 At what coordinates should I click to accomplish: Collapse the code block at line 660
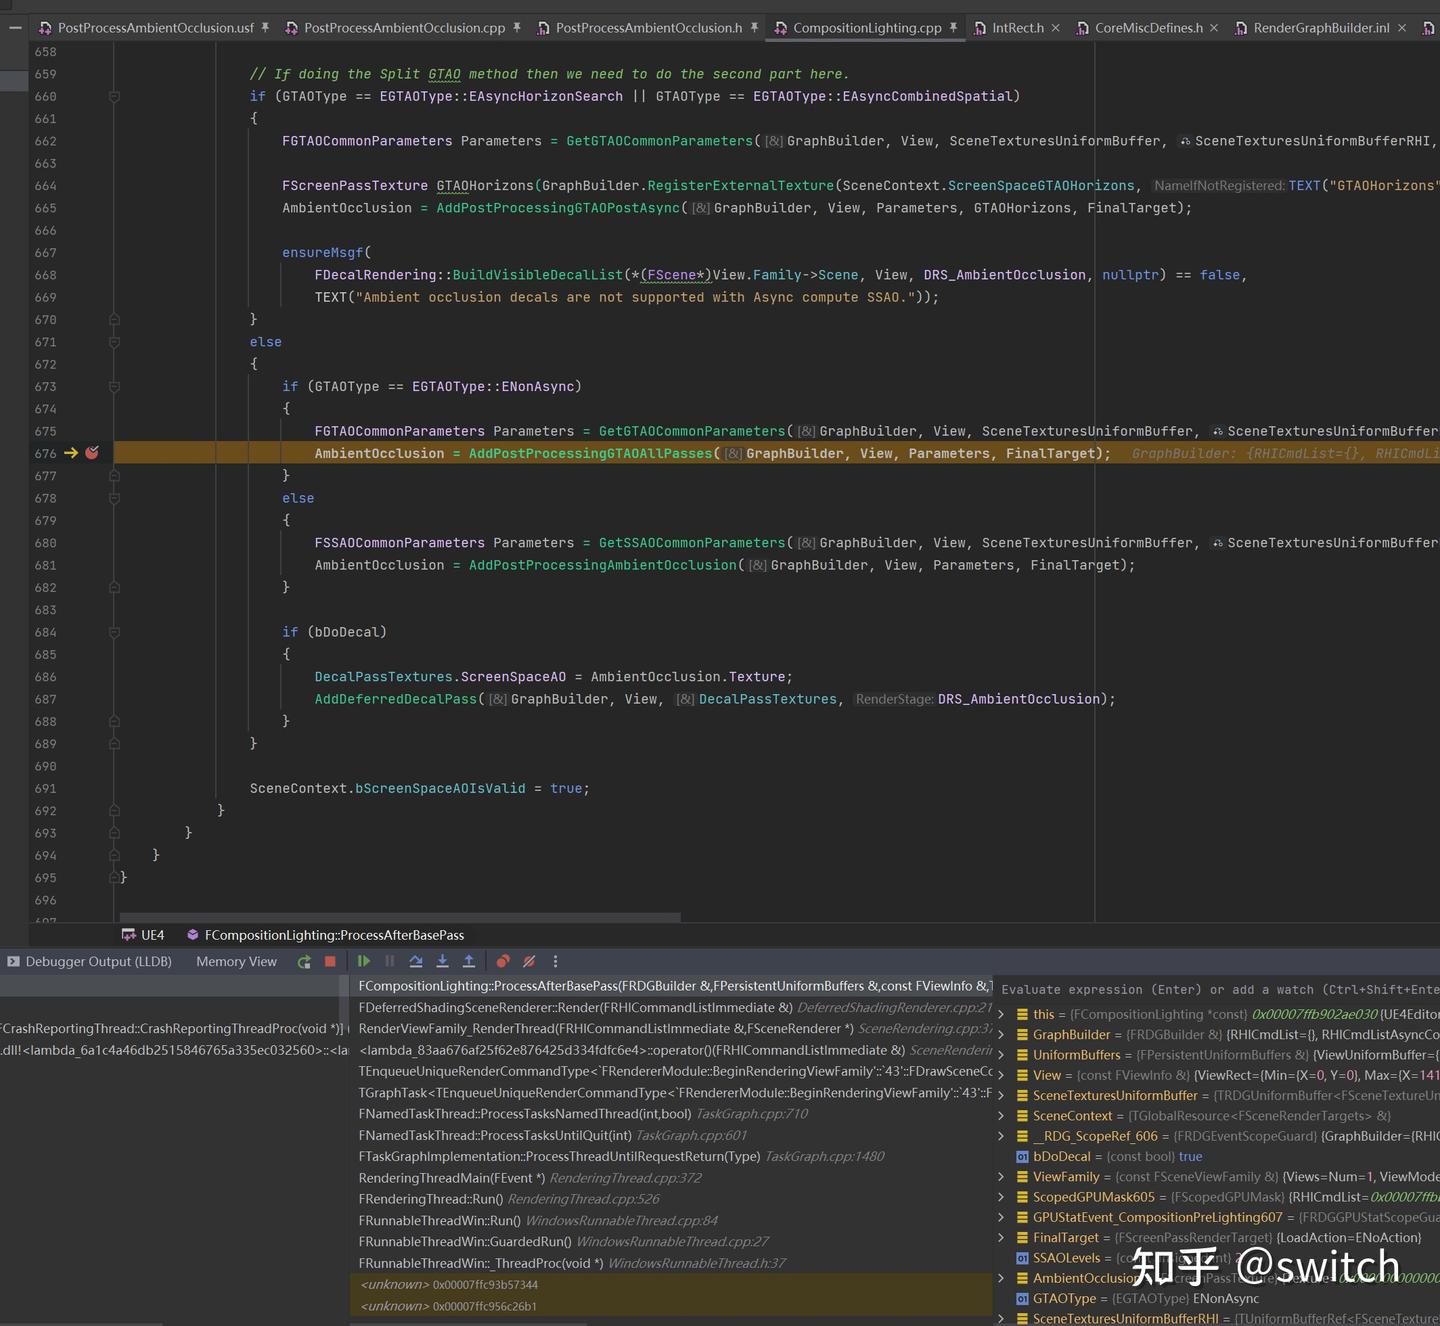(x=114, y=96)
